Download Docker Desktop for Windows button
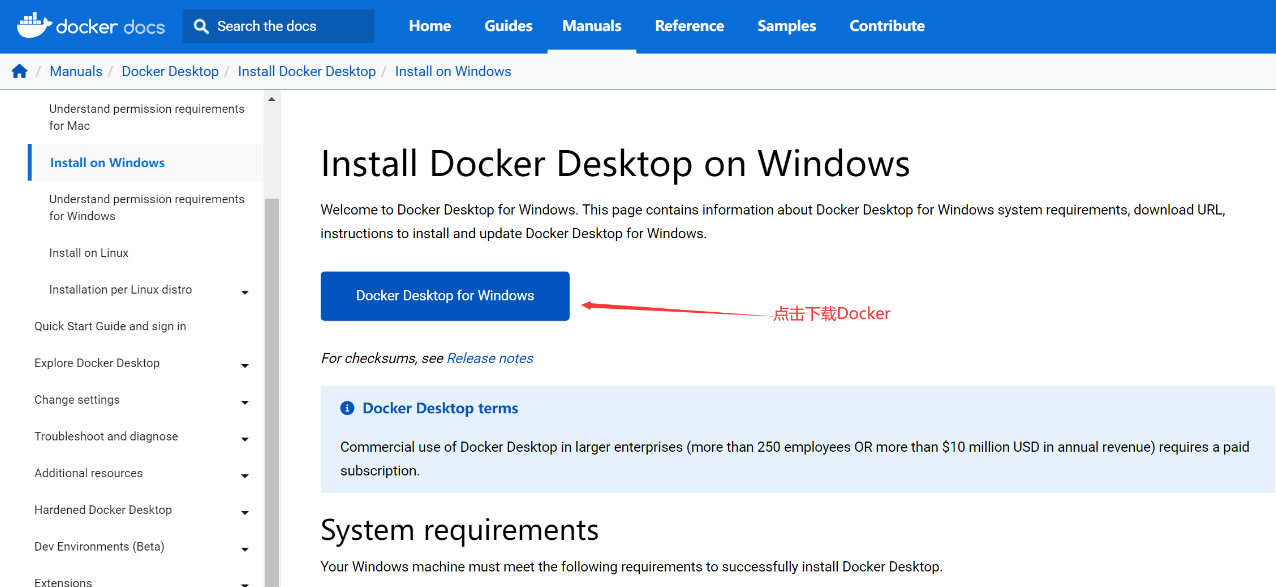1276x587 pixels. [x=445, y=296]
